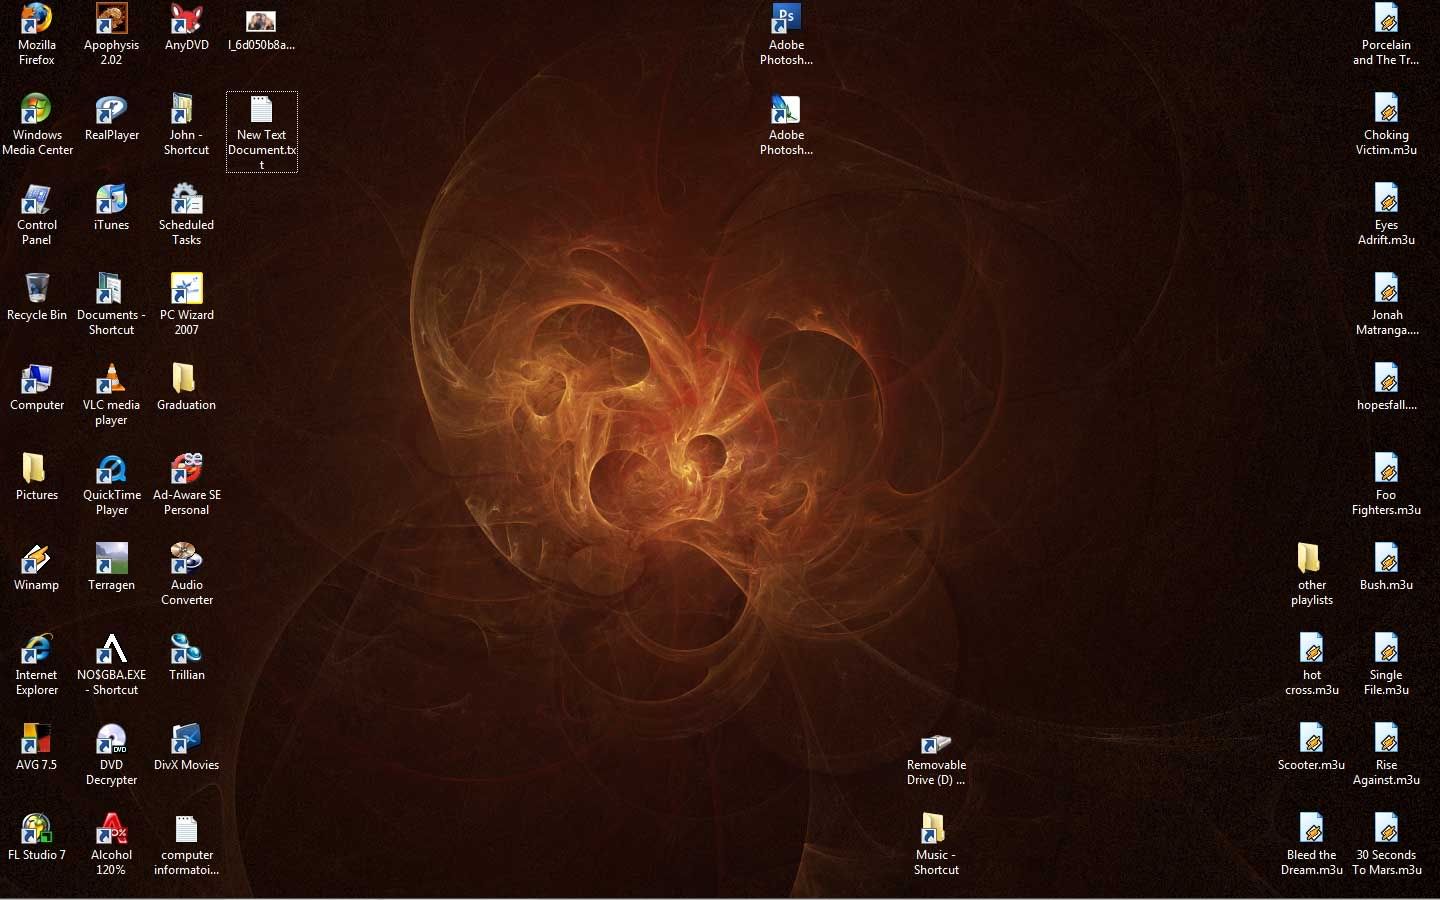The width and height of the screenshot is (1440, 900).
Task: Click the PC Wizard 2007 icon
Action: tap(186, 289)
